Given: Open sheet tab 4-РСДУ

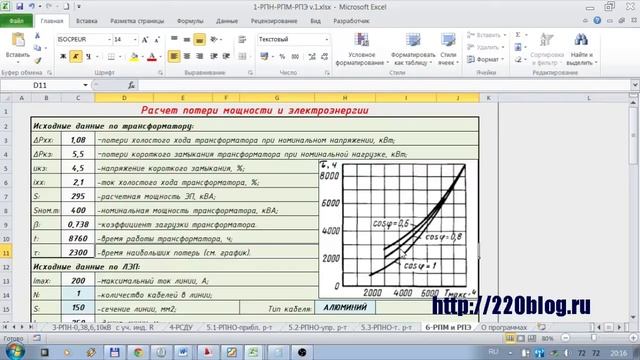Looking at the screenshot, I should click(181, 327).
